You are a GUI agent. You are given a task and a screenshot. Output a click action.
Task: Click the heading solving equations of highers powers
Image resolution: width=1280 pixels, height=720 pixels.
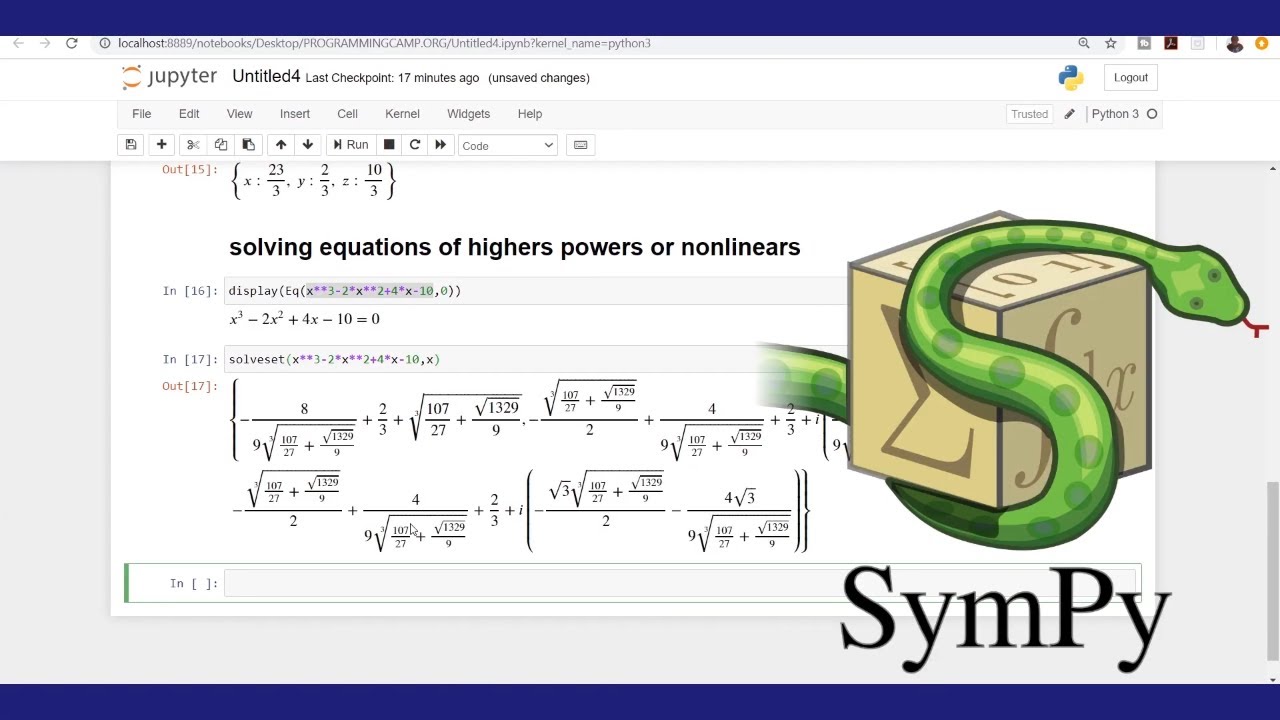pyautogui.click(x=514, y=247)
